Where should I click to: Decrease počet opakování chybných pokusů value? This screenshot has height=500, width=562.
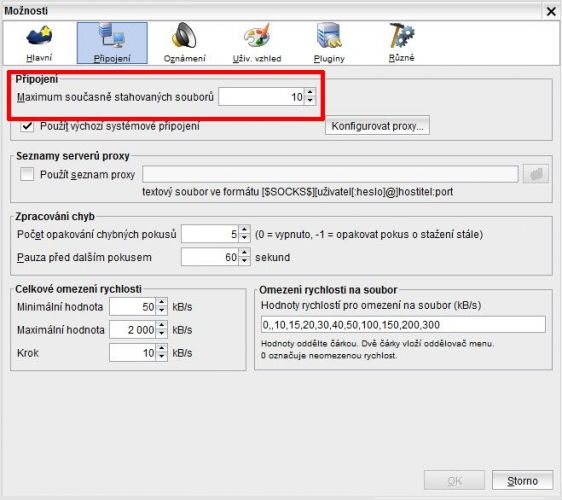(x=244, y=238)
